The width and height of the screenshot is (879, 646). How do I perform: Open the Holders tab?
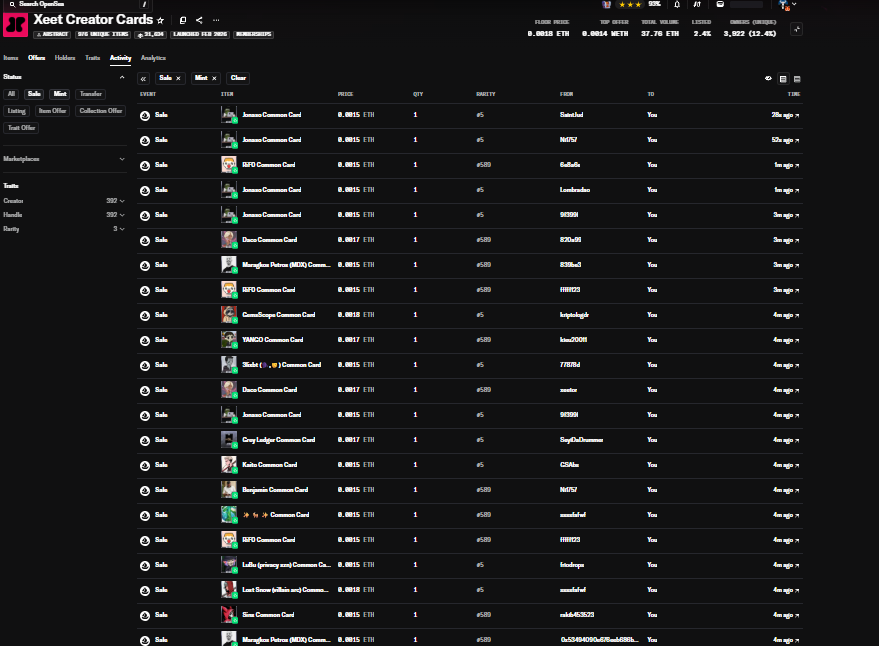tap(65, 58)
